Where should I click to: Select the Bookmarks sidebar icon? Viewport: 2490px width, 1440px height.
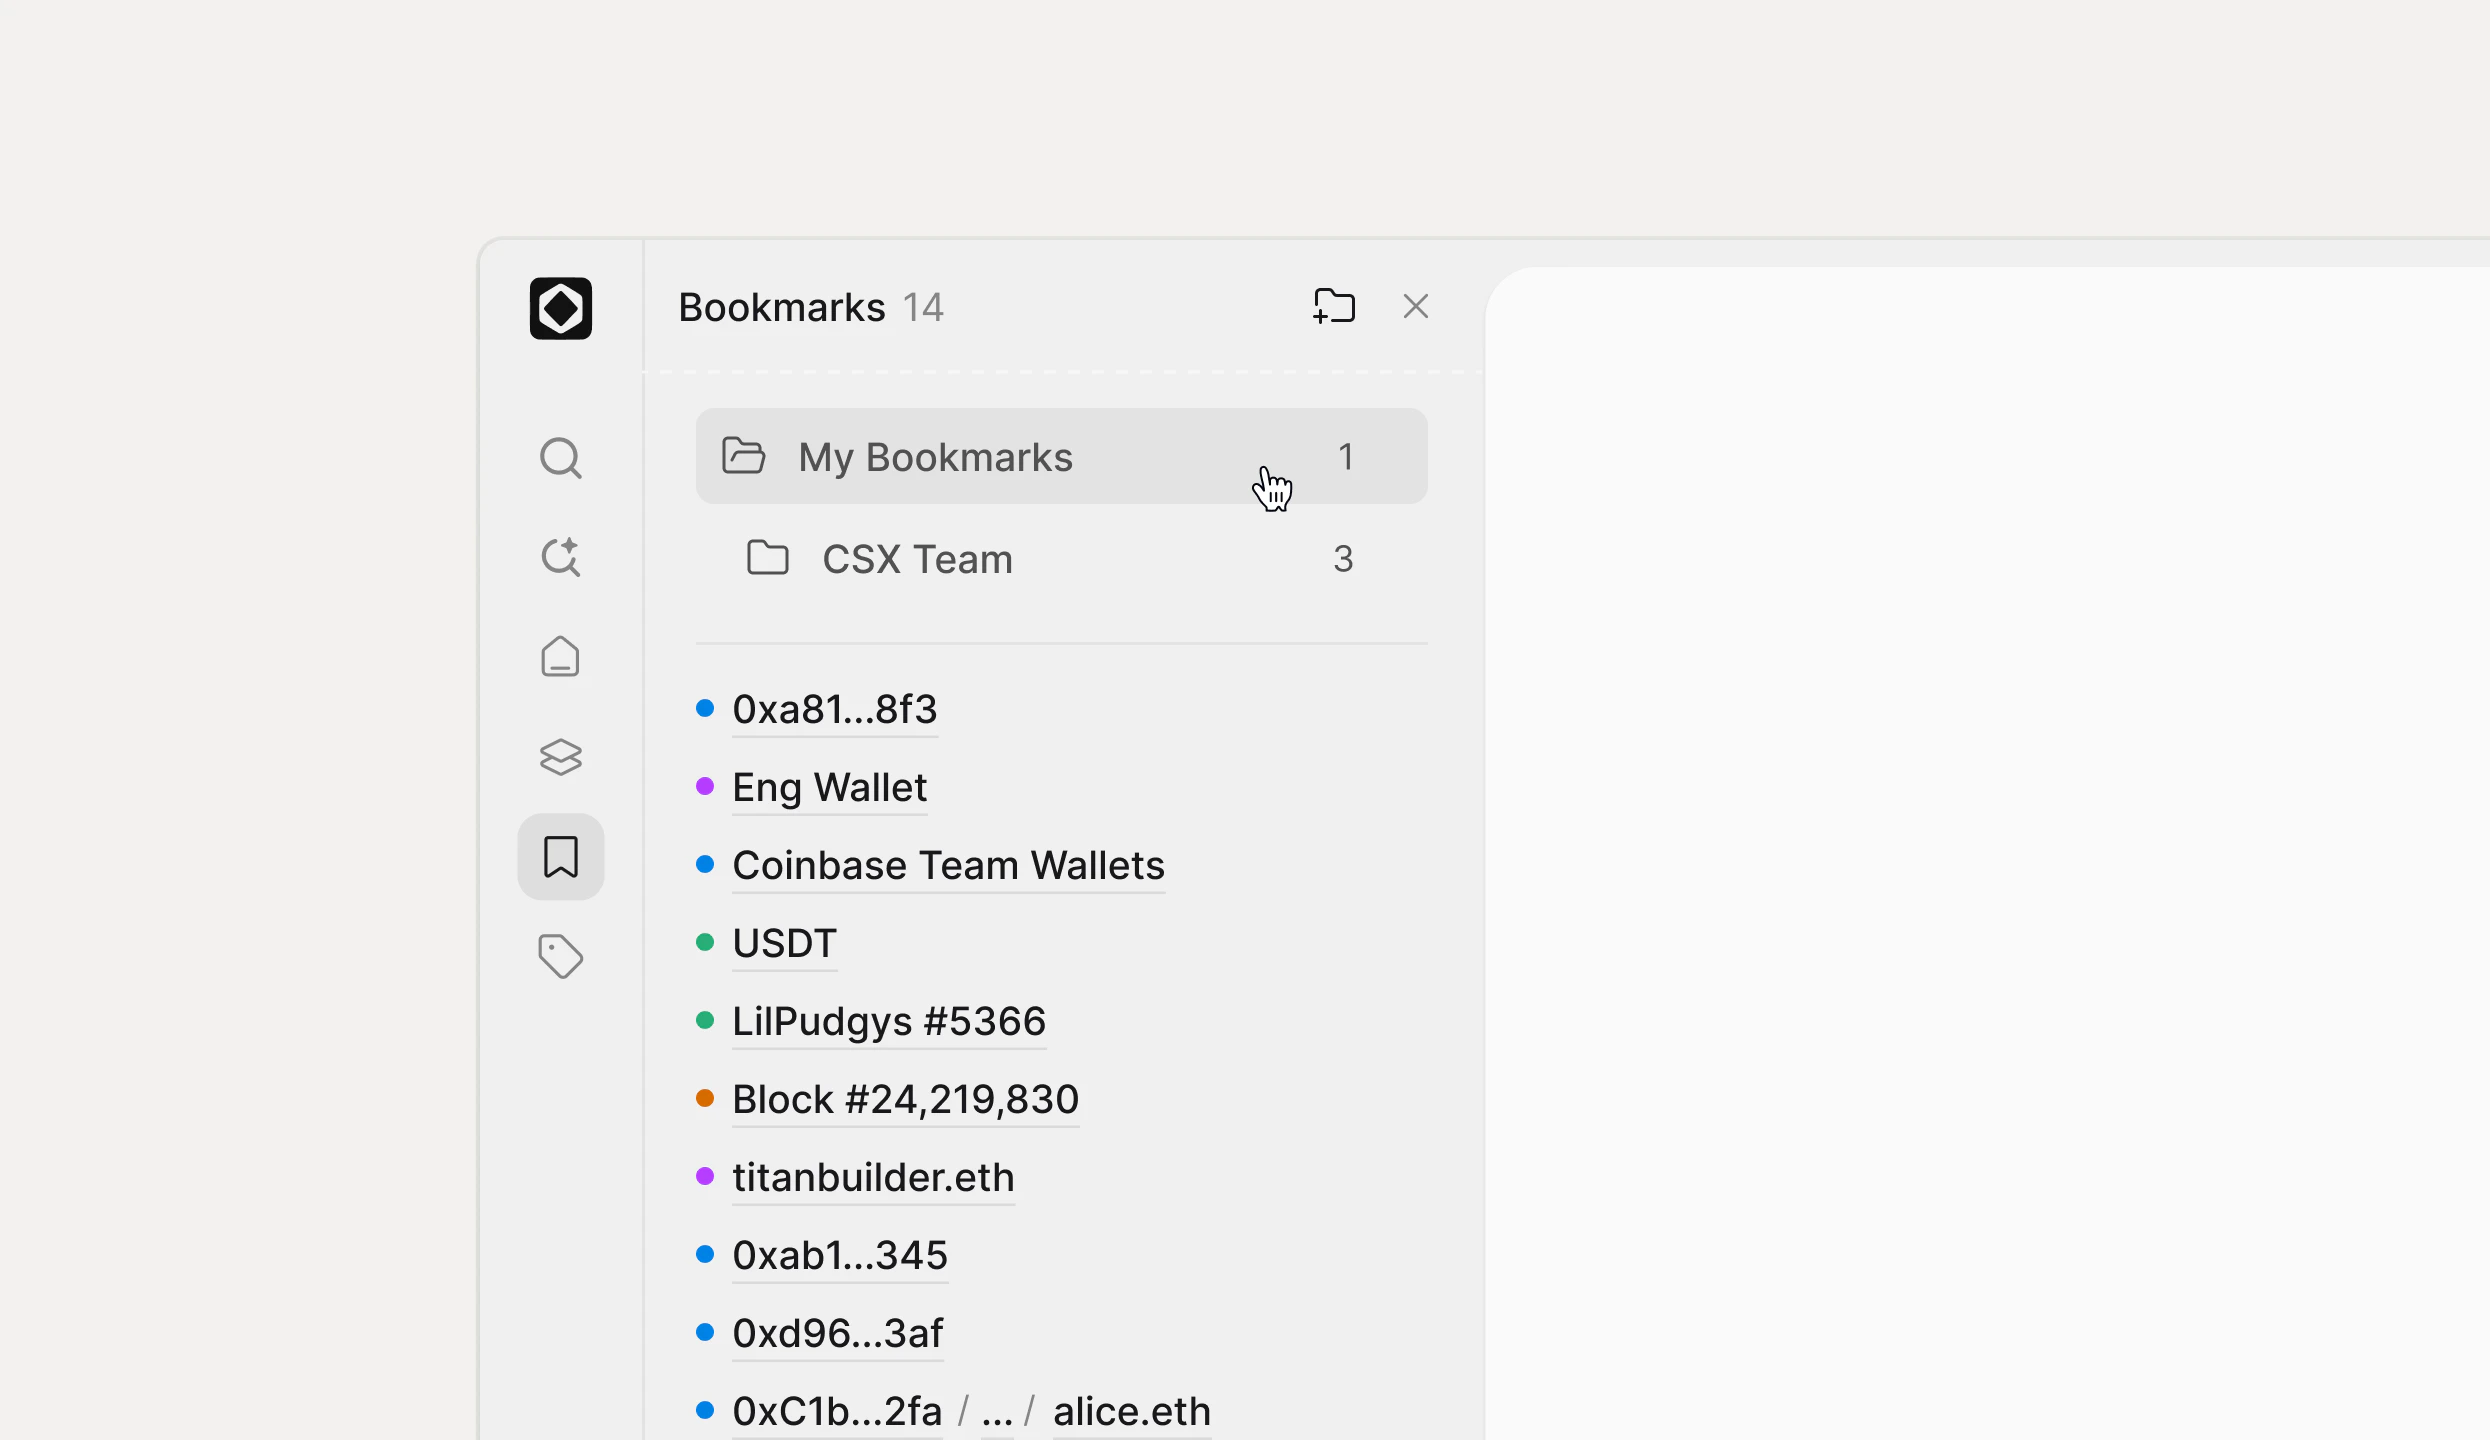coord(560,856)
